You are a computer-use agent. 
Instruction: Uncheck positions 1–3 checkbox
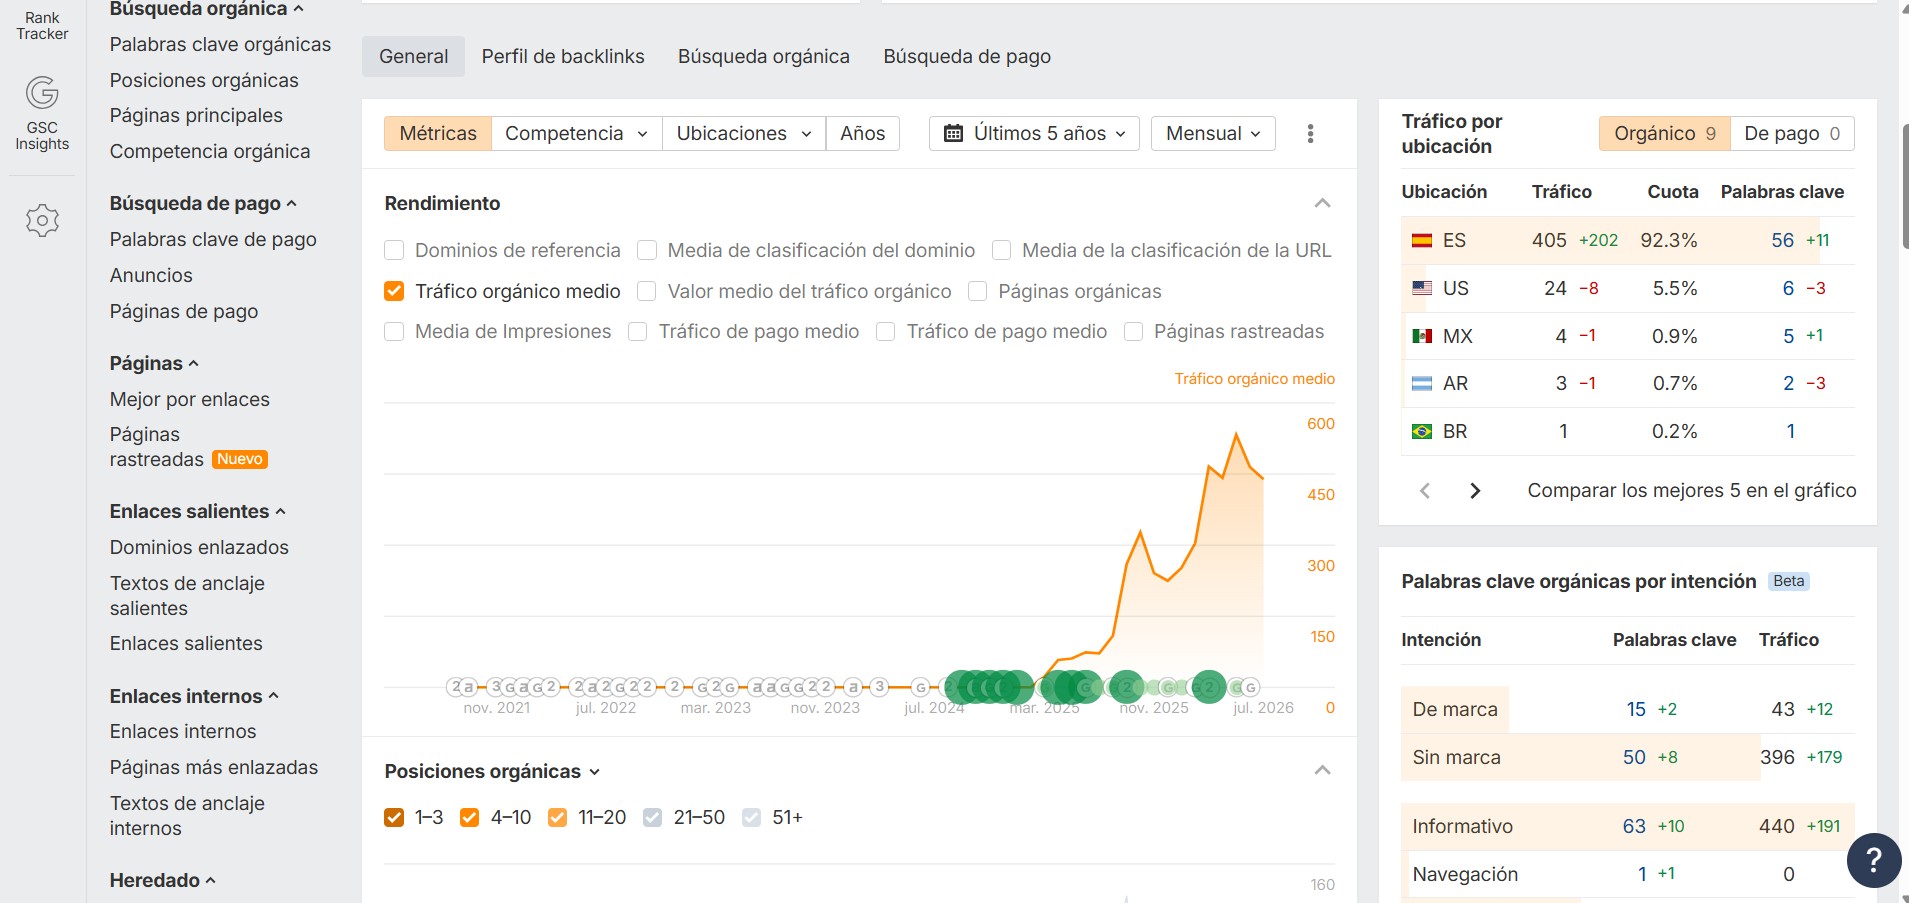click(x=394, y=817)
